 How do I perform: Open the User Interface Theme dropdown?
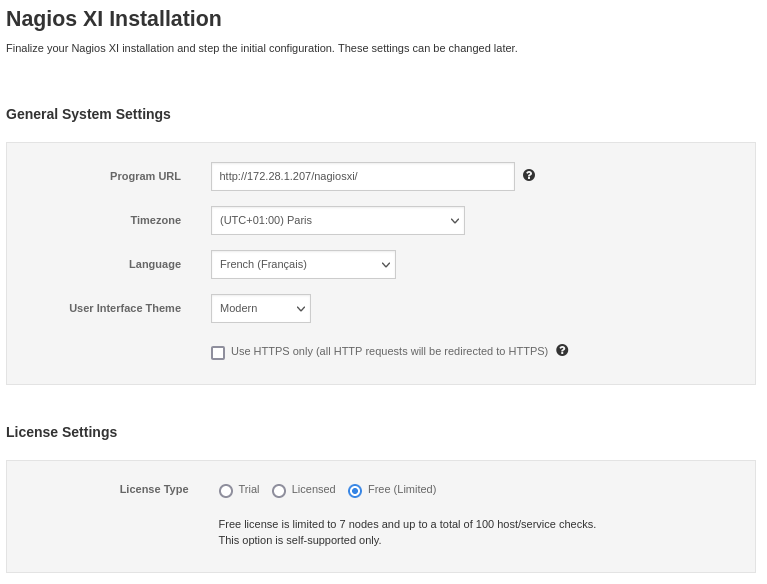[261, 309]
